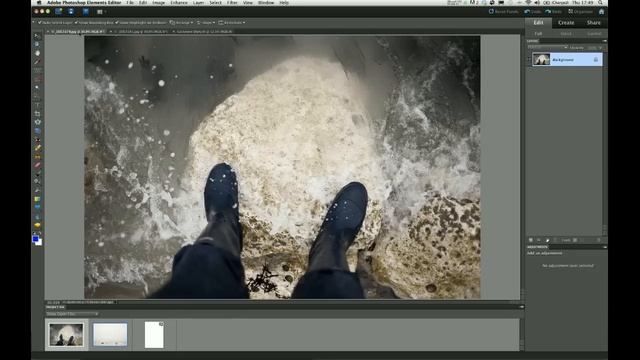Select the second Project Bin thumbnail, pale landscape

coord(110,334)
